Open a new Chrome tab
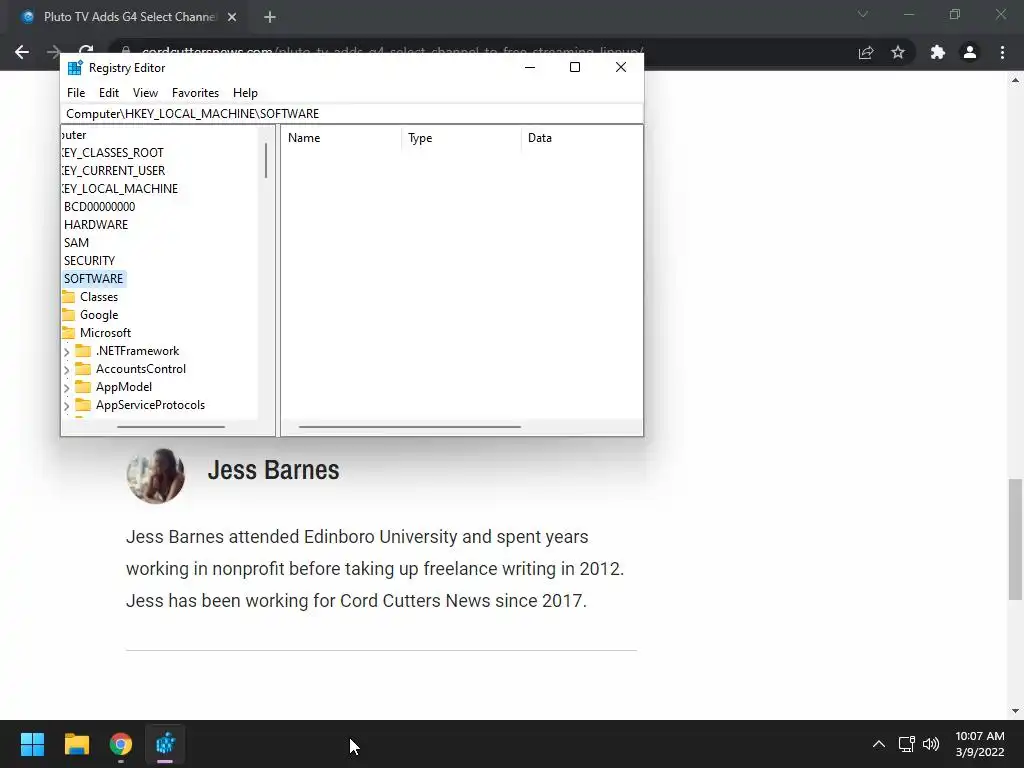 click(270, 17)
